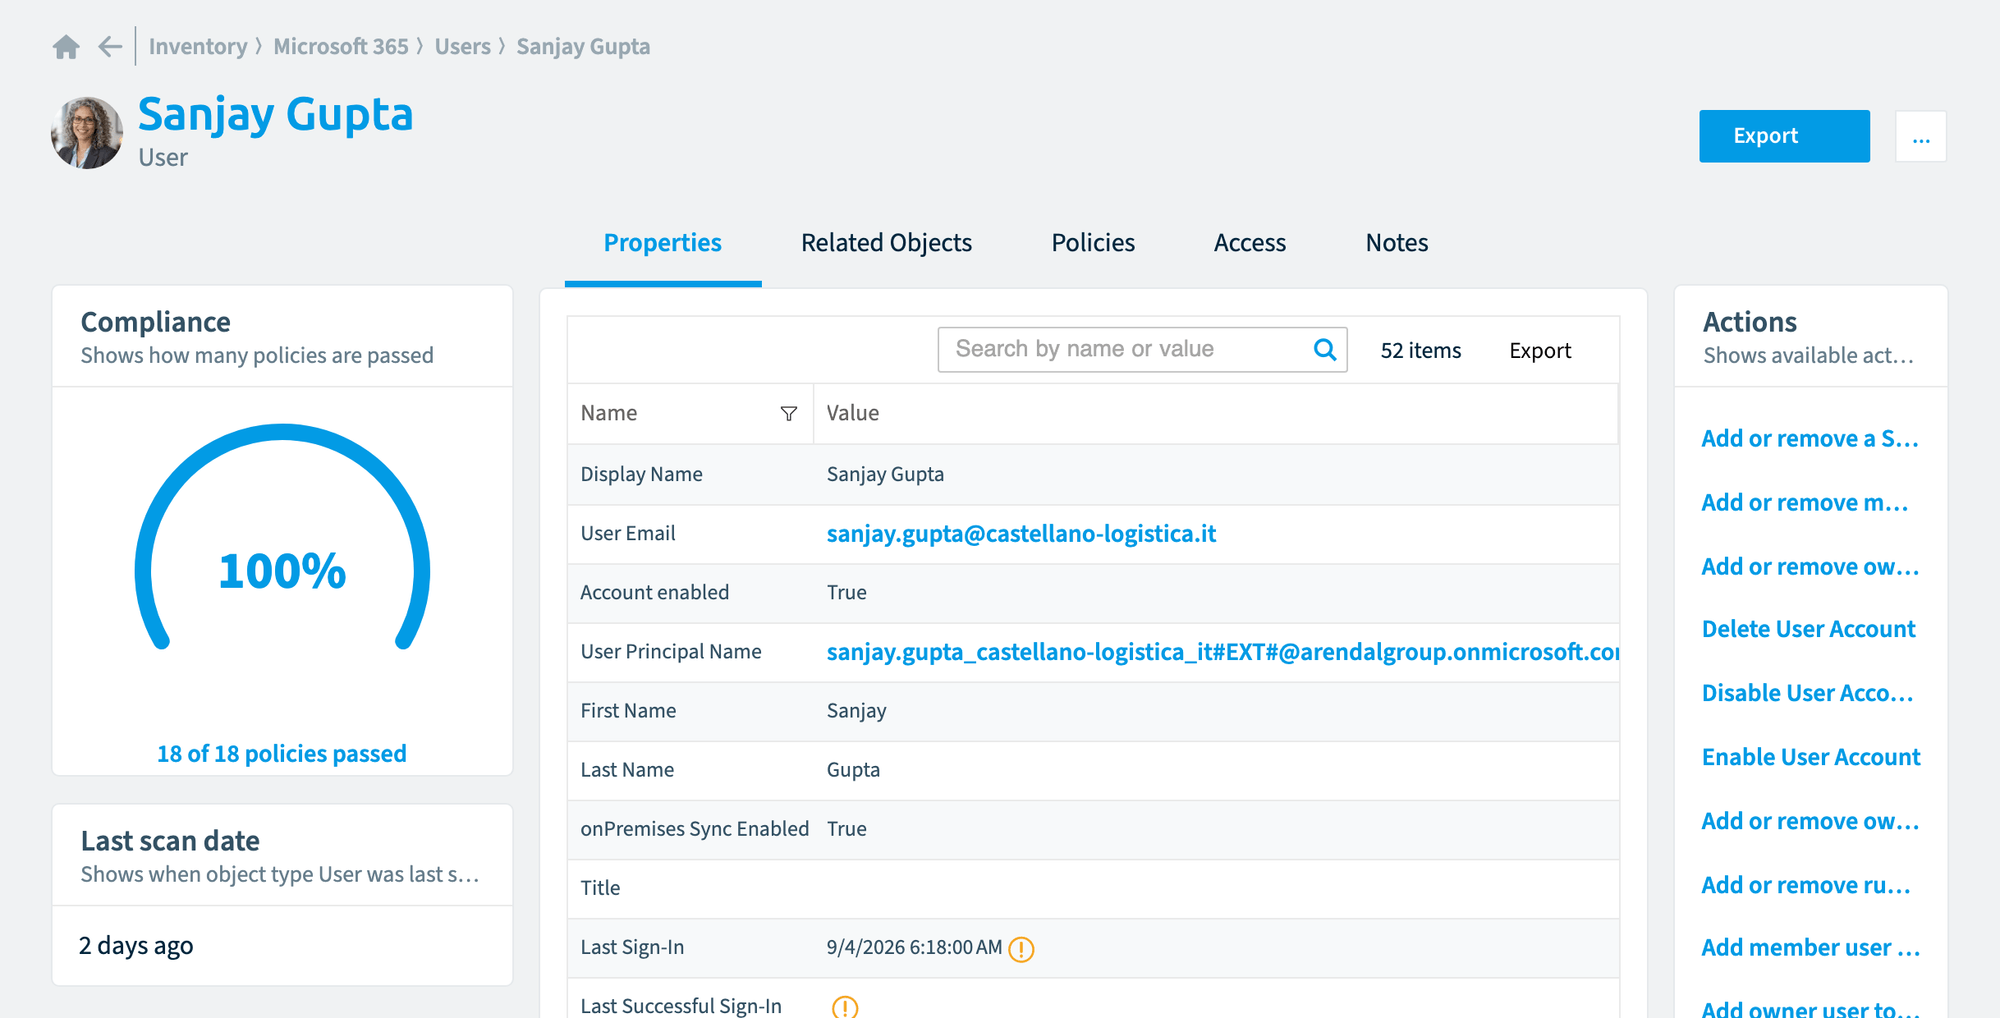Focus the Search by name or value field
The image size is (2000, 1018).
click(1142, 349)
